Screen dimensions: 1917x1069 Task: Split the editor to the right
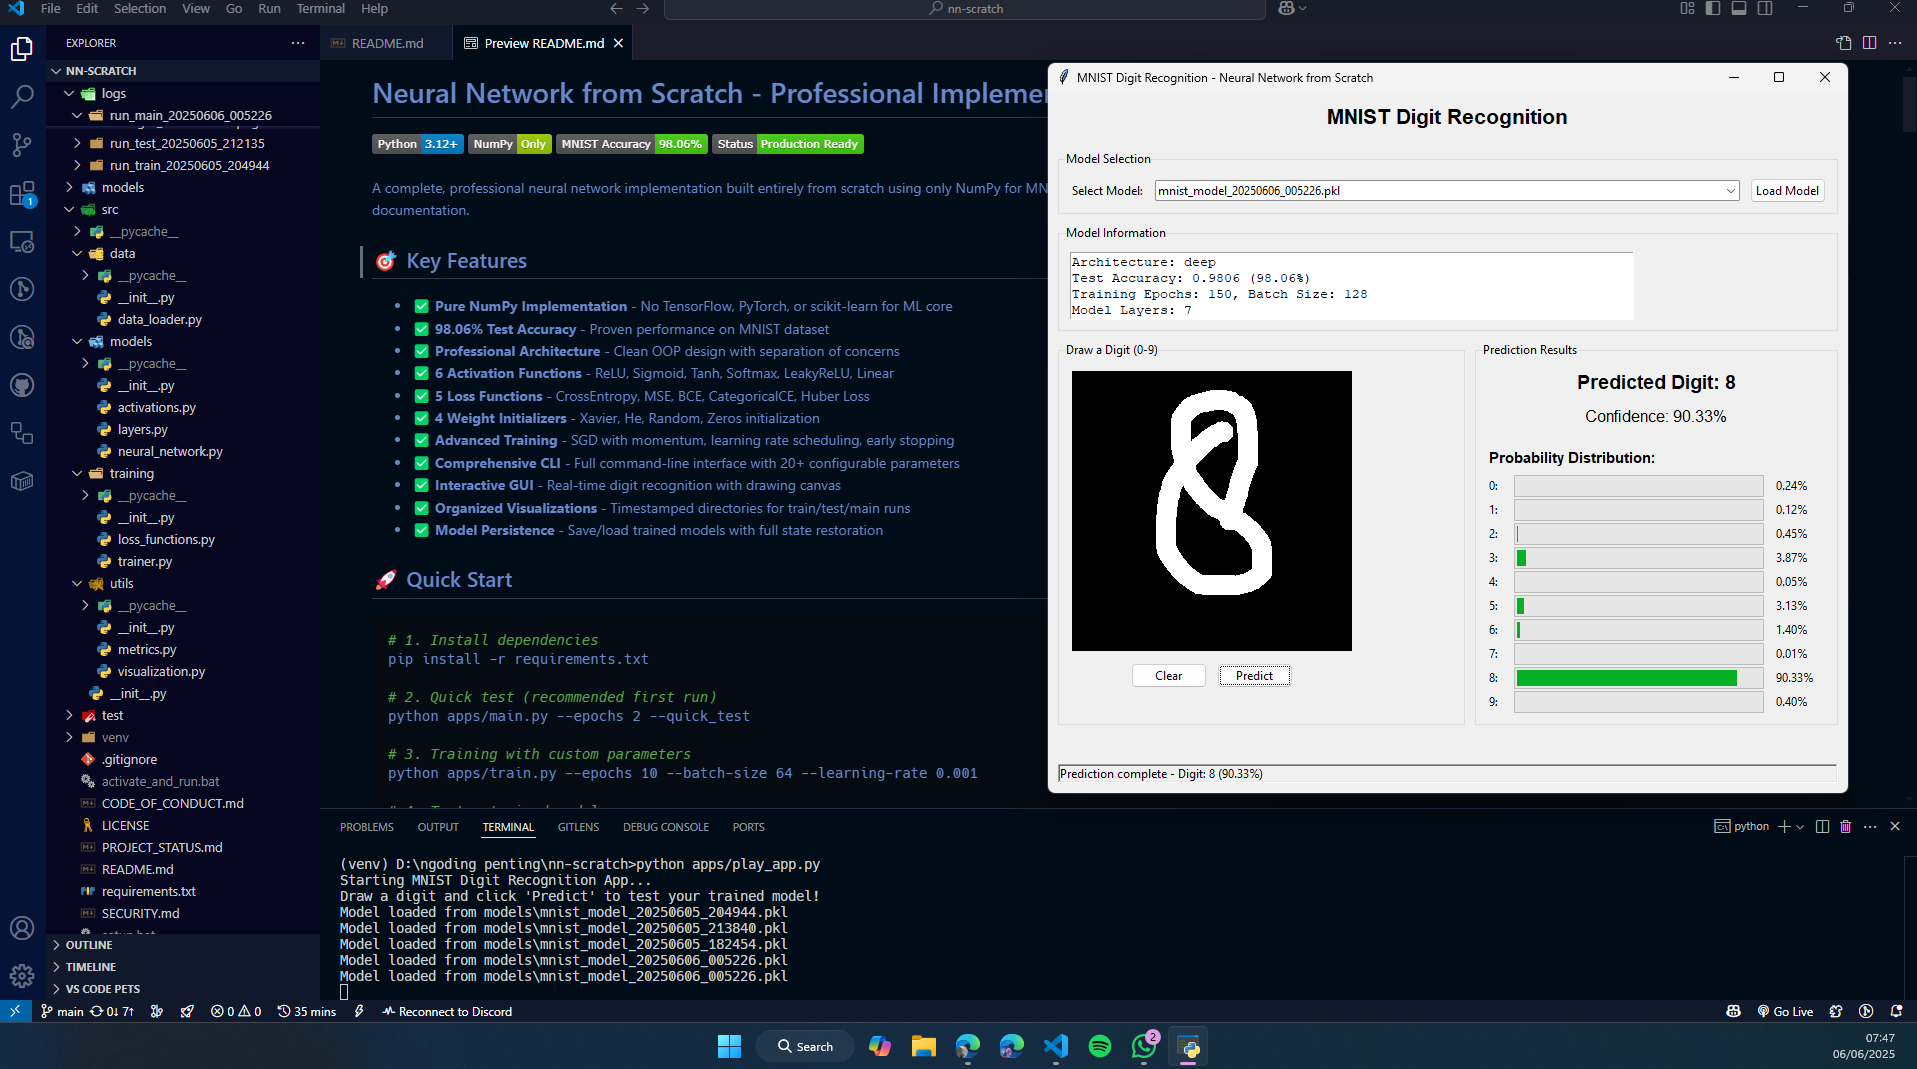tap(1869, 43)
